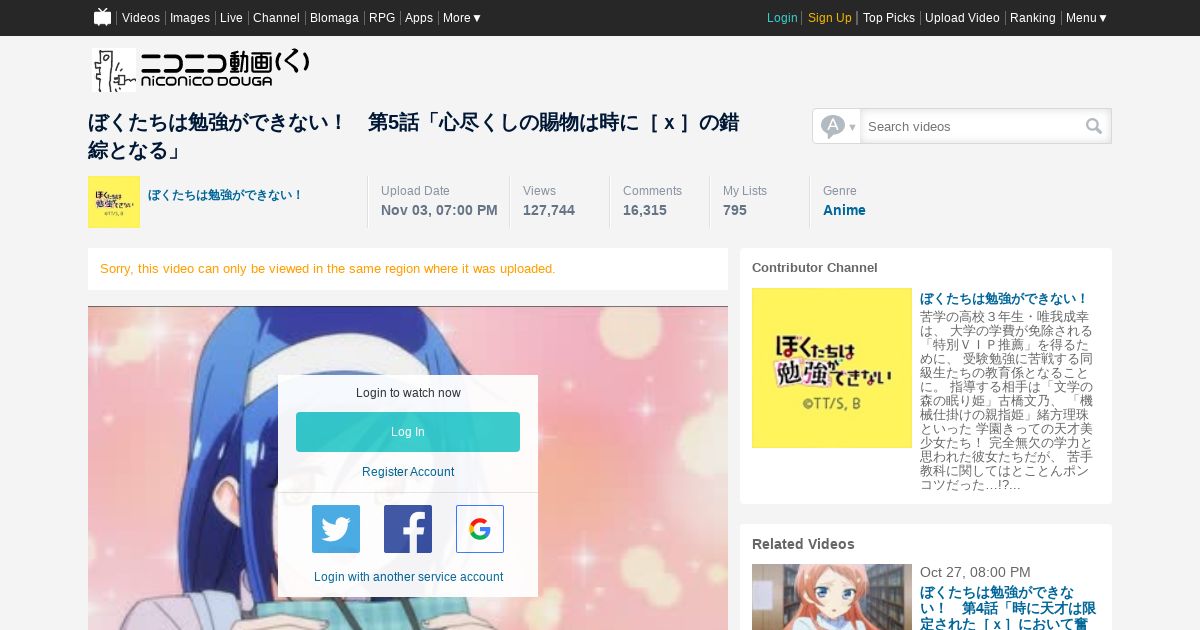Go to Upload Video page

(x=962, y=18)
